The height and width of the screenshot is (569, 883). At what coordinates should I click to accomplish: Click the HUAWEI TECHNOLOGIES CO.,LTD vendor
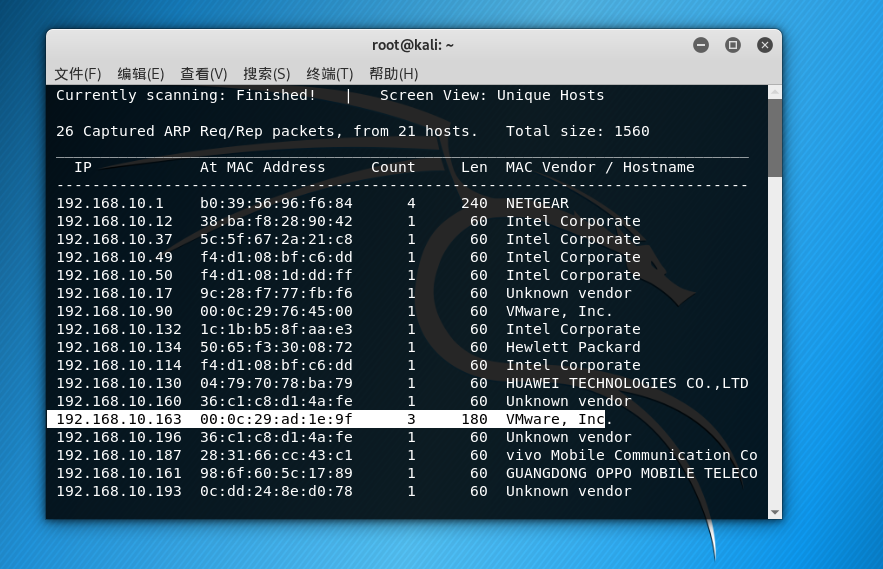click(x=627, y=384)
